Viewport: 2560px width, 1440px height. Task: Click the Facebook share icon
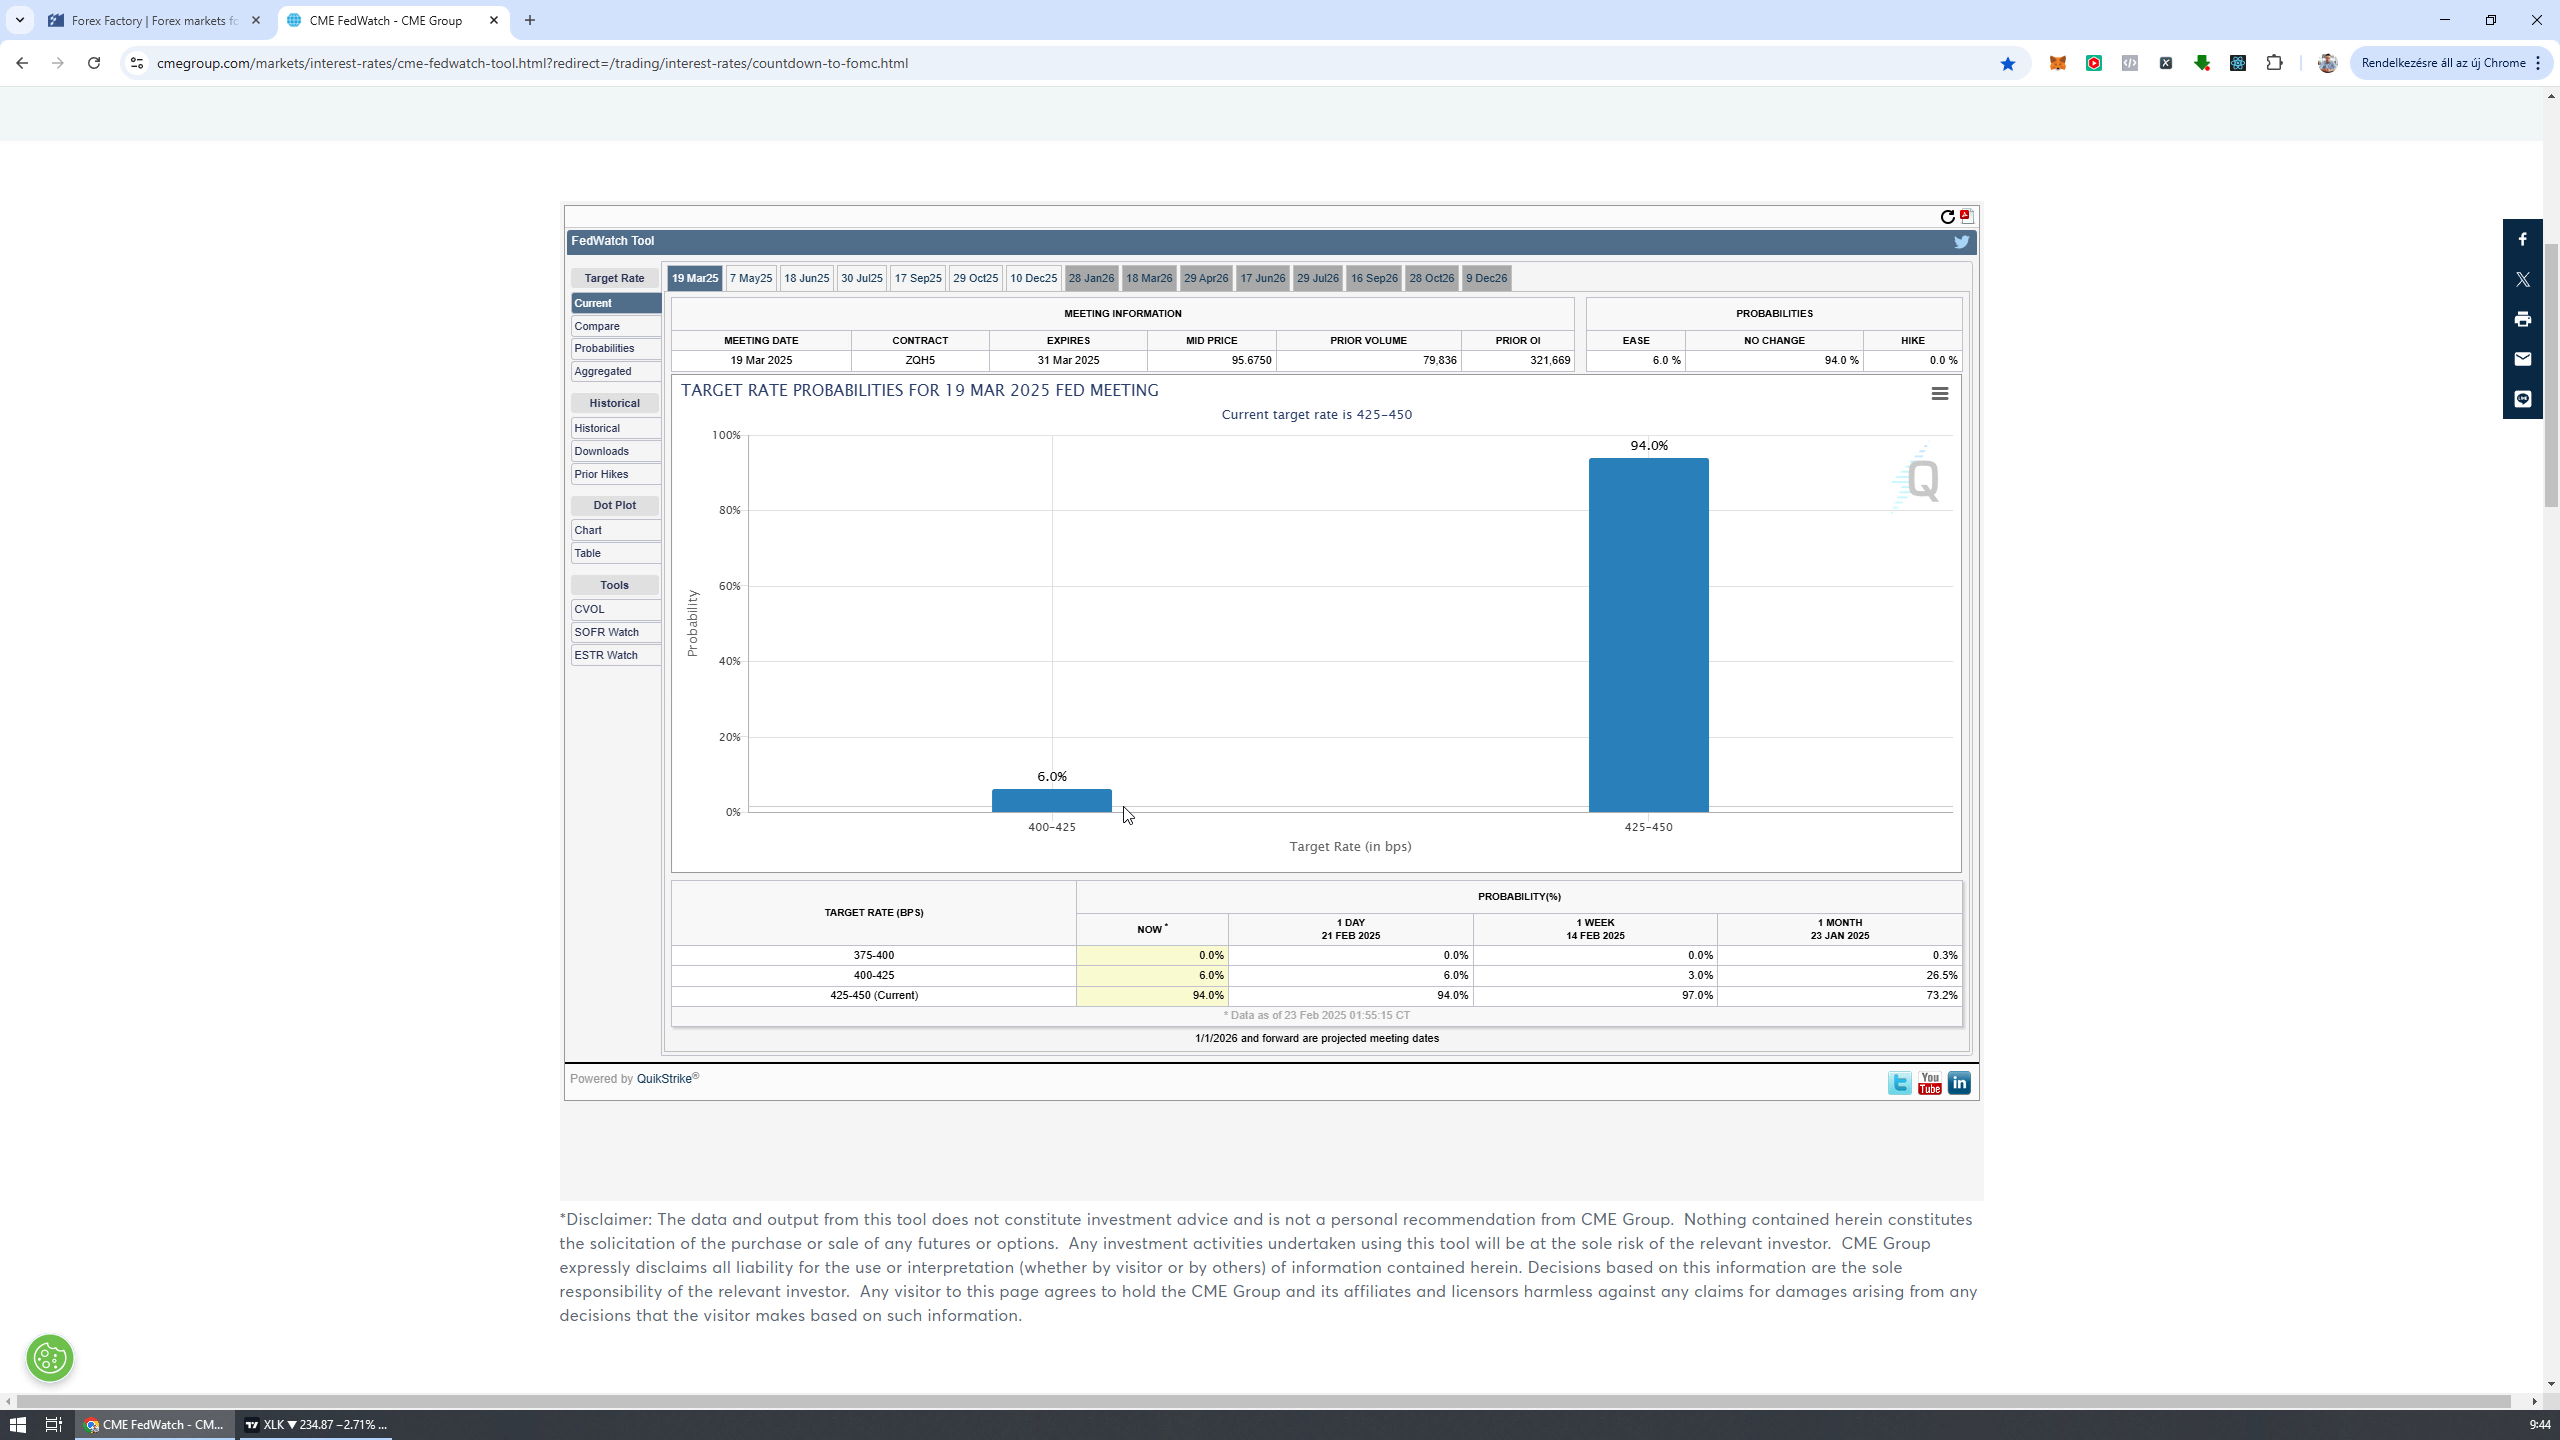2522,239
